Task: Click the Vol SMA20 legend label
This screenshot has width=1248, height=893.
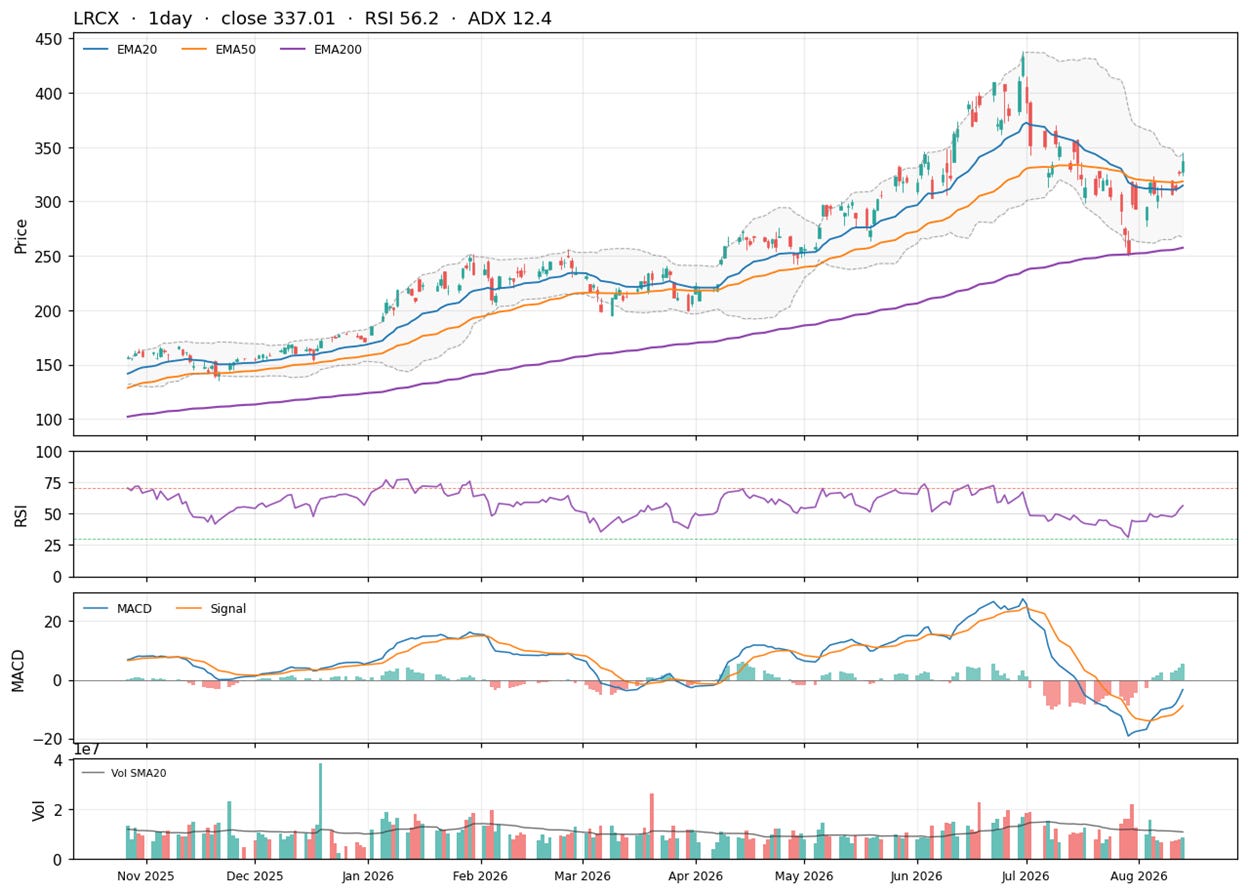Action: [x=138, y=772]
